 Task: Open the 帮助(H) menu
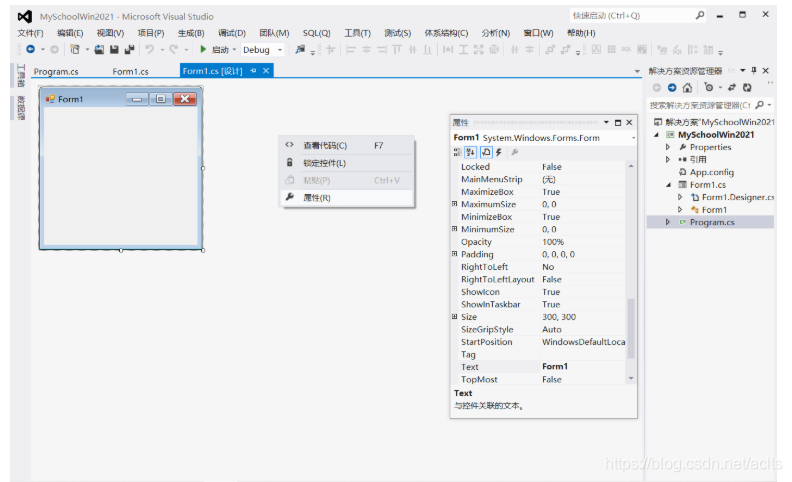581,33
